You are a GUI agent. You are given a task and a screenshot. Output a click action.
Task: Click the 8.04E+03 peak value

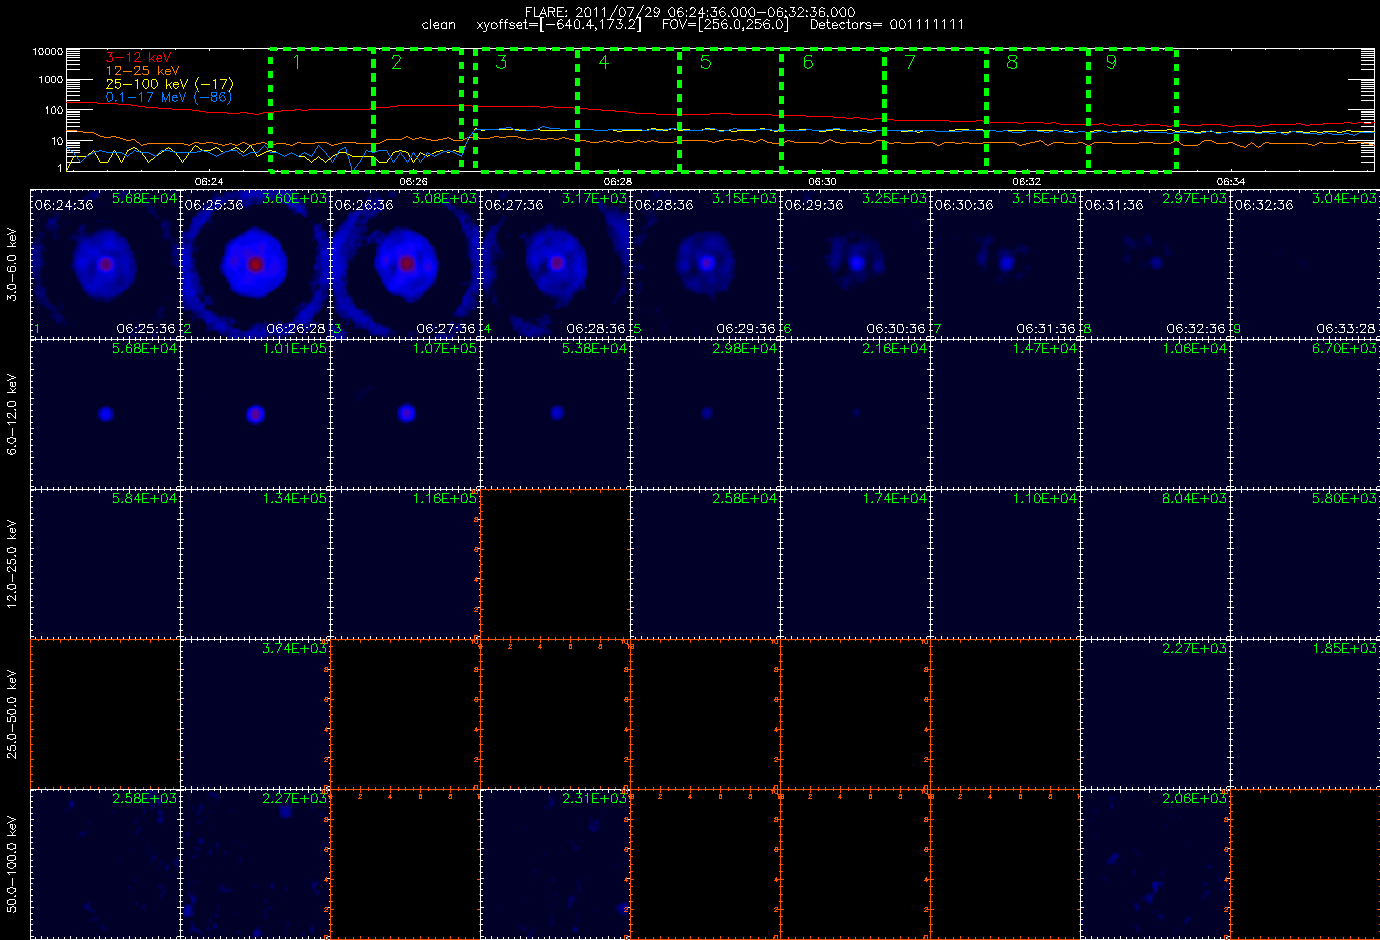pyautogui.click(x=1194, y=499)
